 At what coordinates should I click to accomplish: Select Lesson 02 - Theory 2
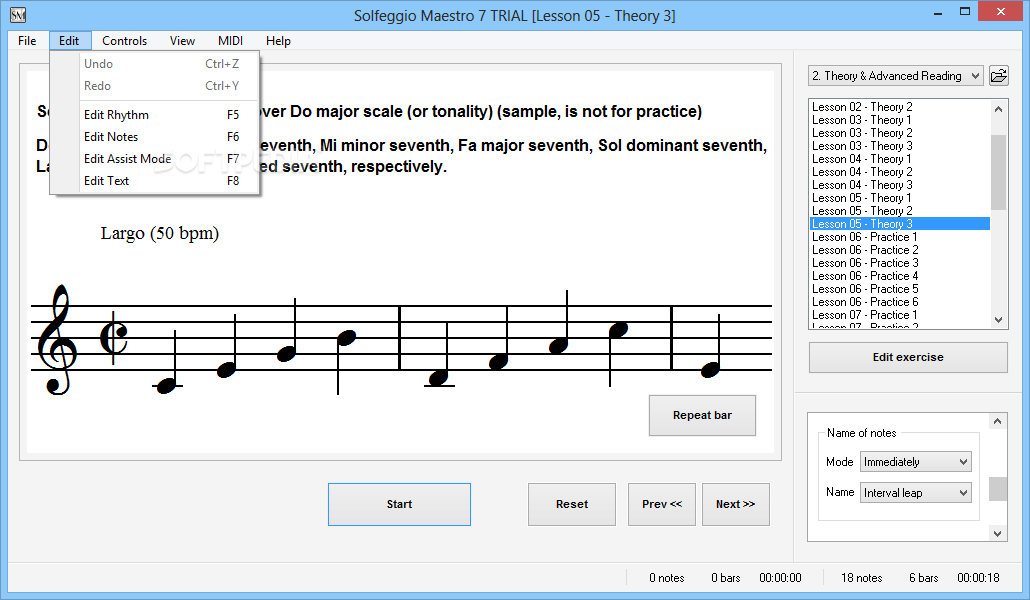[x=899, y=107]
